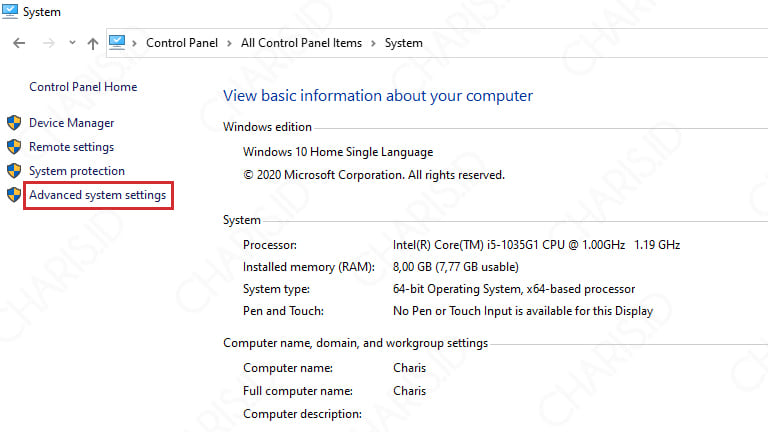Click the Microsoft Corporation copyright line
This screenshot has height=432, width=768.
point(374,175)
